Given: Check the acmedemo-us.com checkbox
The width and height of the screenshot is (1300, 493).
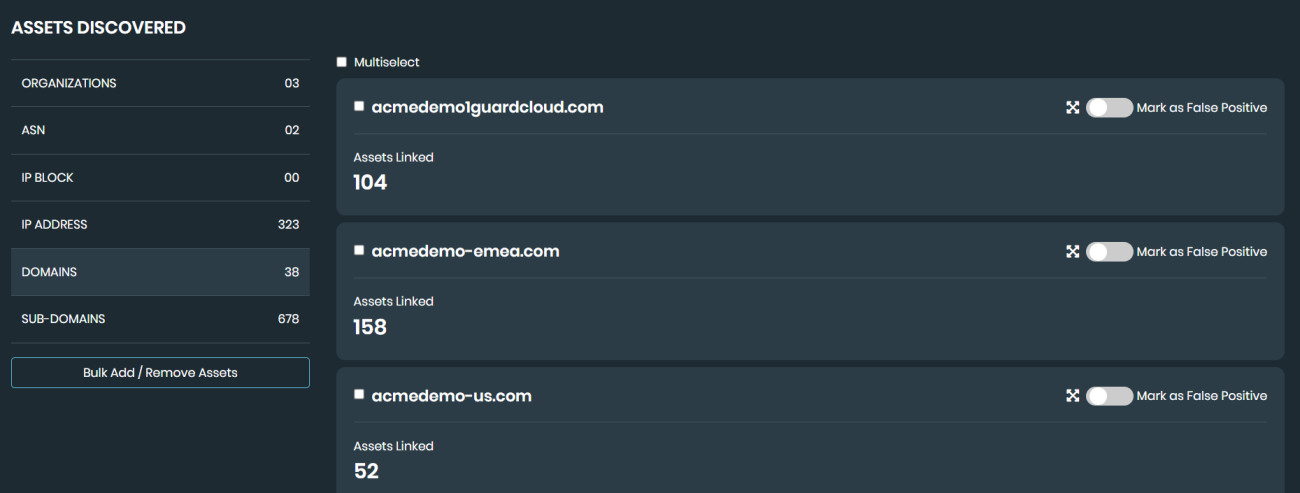Looking at the screenshot, I should [x=359, y=395].
